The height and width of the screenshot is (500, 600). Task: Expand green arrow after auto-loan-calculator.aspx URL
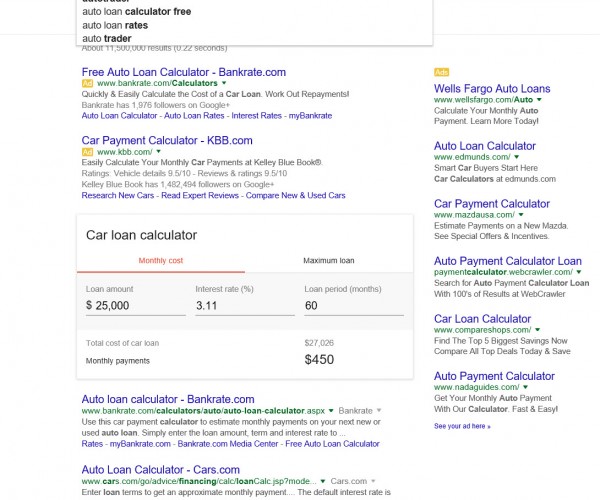coord(331,410)
